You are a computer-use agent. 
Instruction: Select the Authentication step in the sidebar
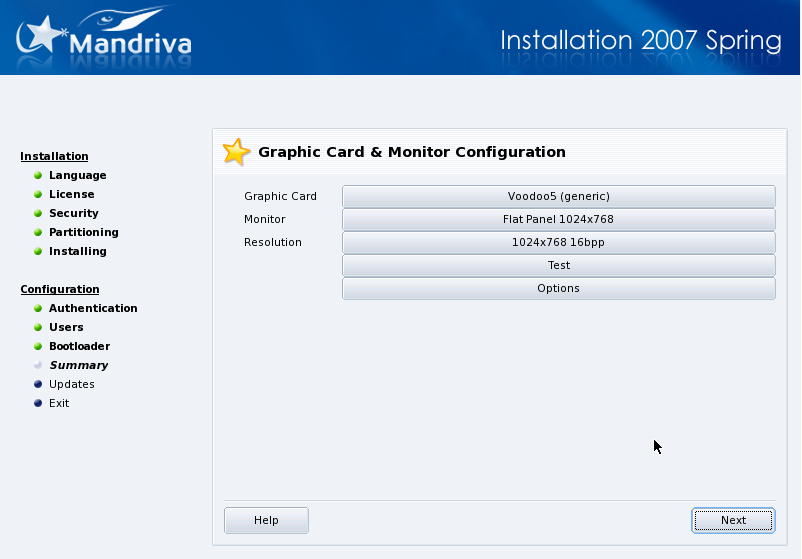coord(93,308)
